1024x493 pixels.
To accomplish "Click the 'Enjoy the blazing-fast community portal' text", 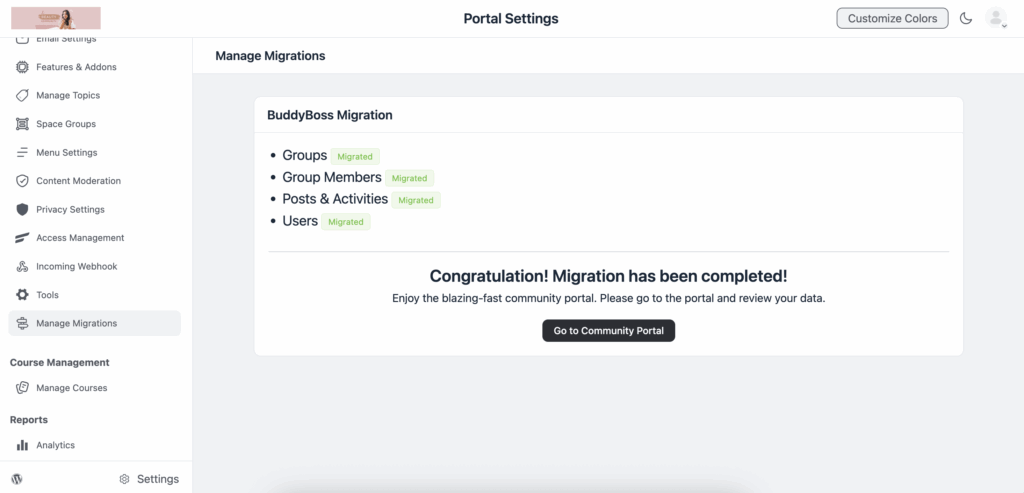I will [x=609, y=299].
